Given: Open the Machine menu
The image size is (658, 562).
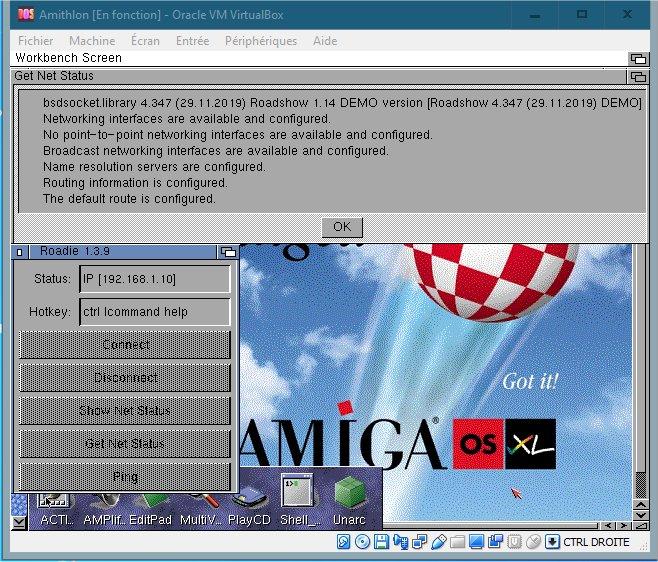Looking at the screenshot, I should pos(92,41).
